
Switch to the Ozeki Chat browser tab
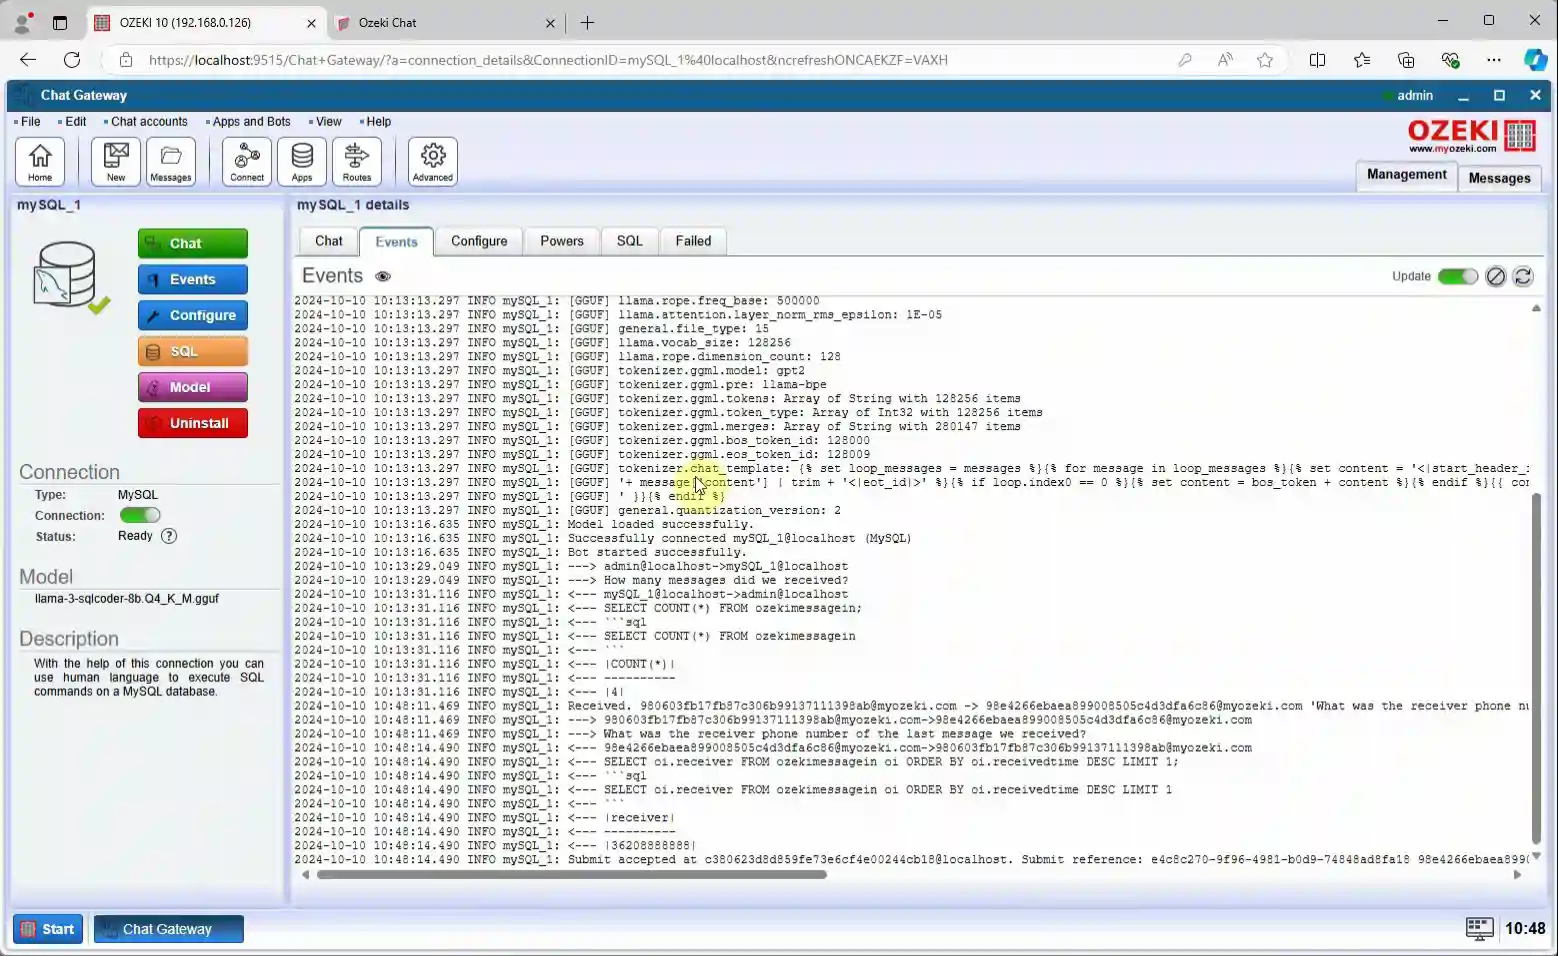pos(445,22)
